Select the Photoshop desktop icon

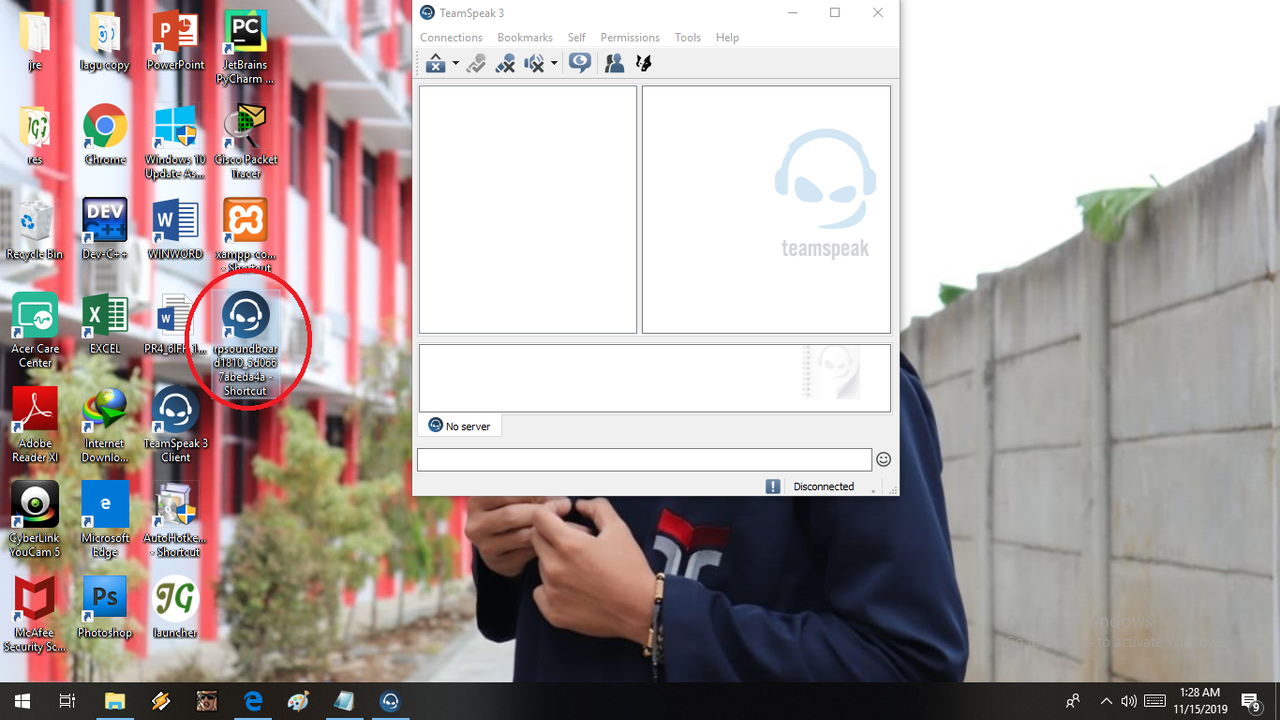click(x=105, y=607)
